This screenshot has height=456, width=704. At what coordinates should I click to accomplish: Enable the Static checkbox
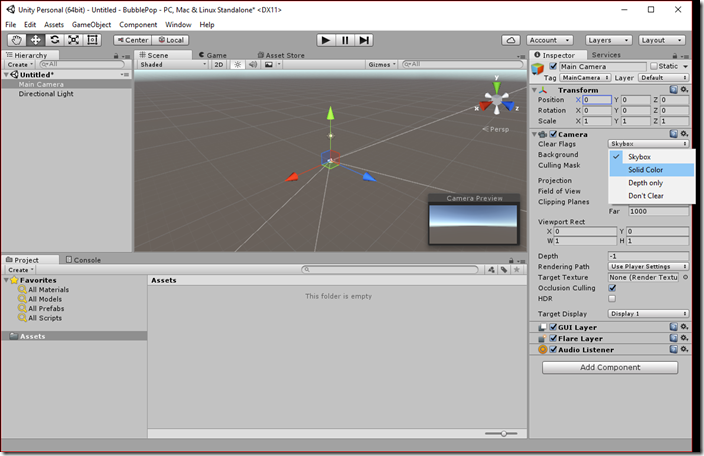(x=654, y=66)
